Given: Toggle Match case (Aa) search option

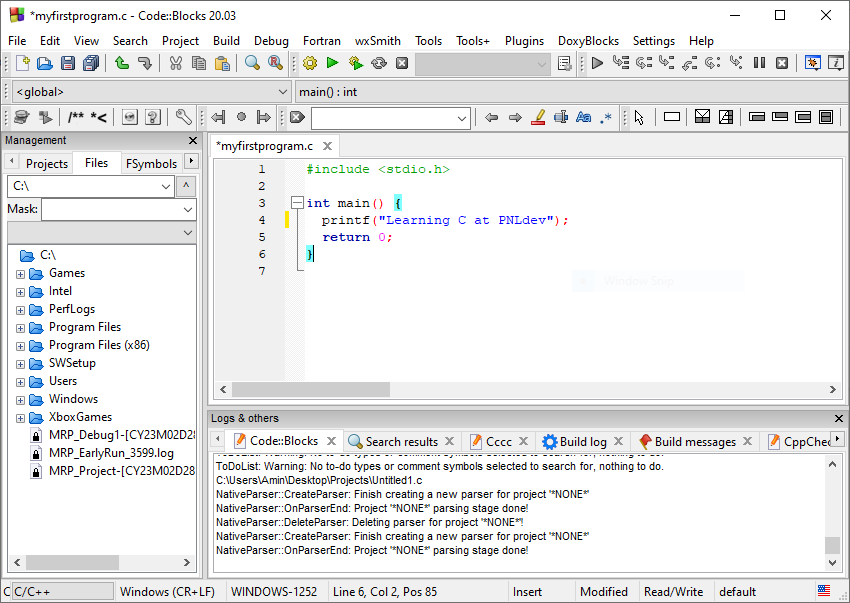Looking at the screenshot, I should click(584, 117).
